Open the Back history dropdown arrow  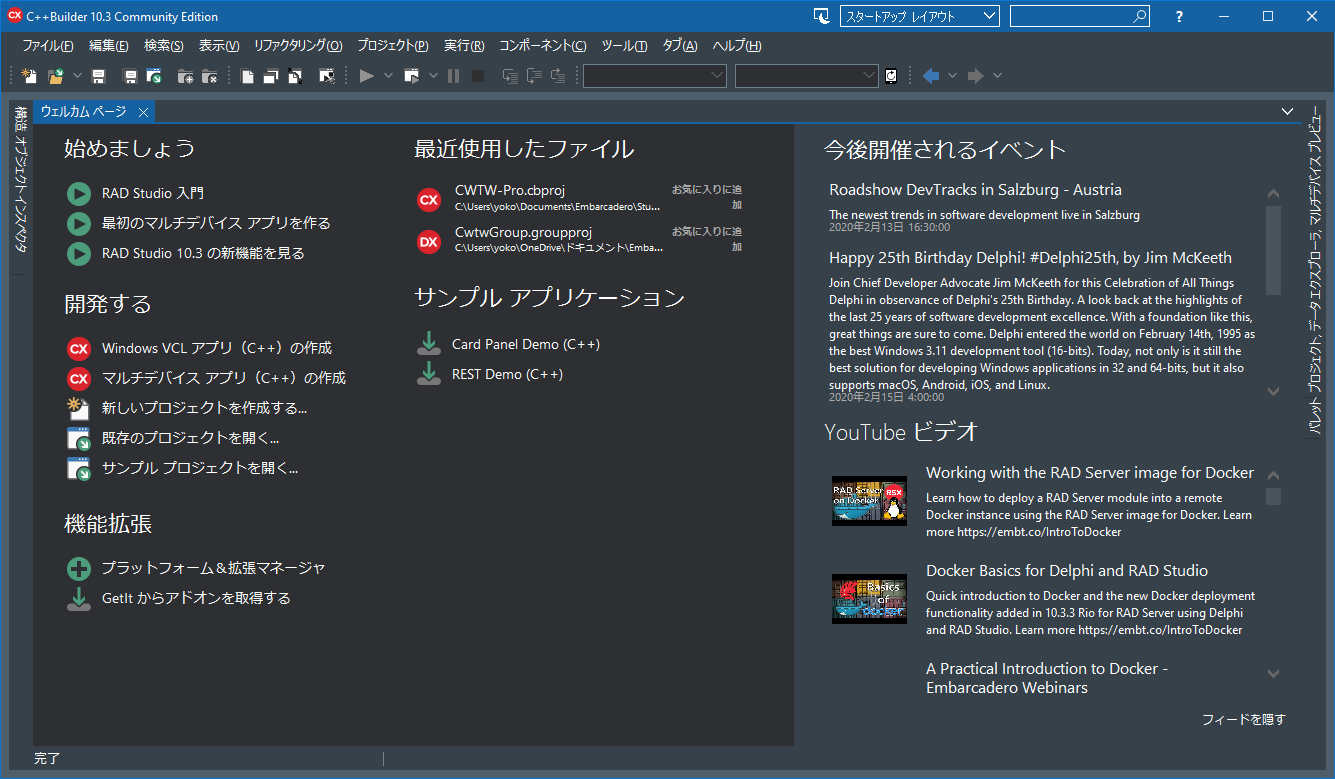pos(953,76)
